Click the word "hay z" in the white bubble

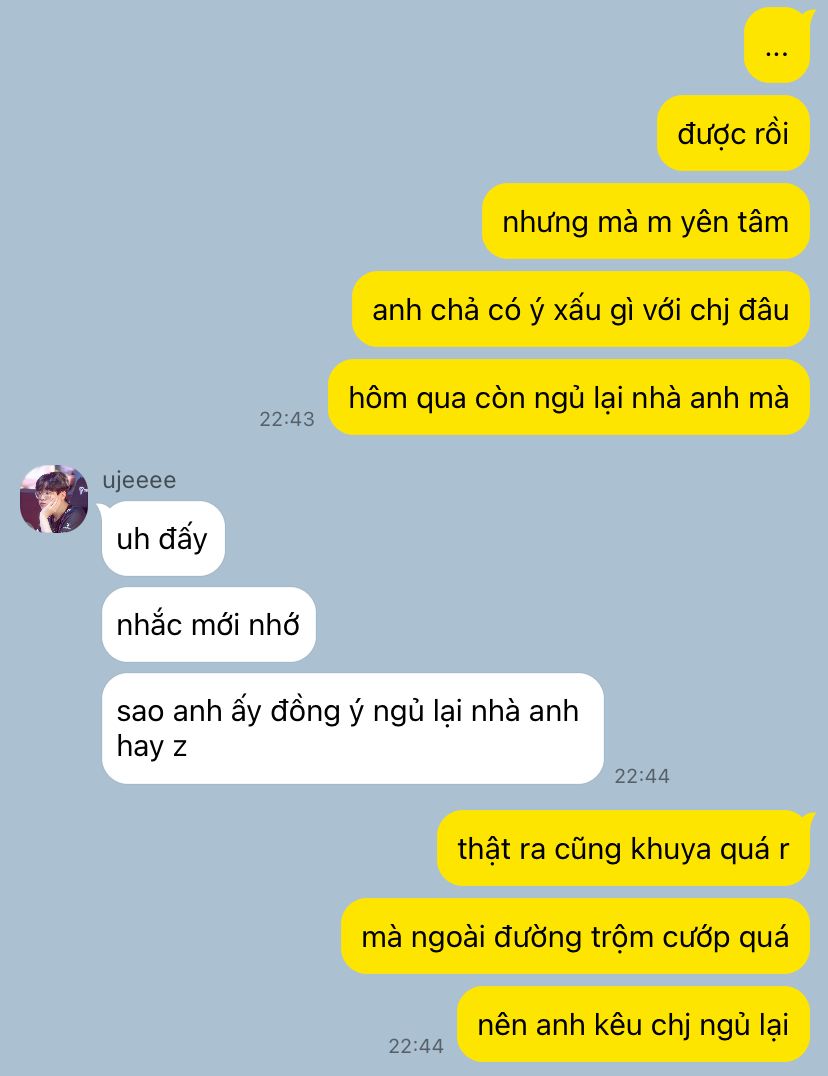point(152,747)
